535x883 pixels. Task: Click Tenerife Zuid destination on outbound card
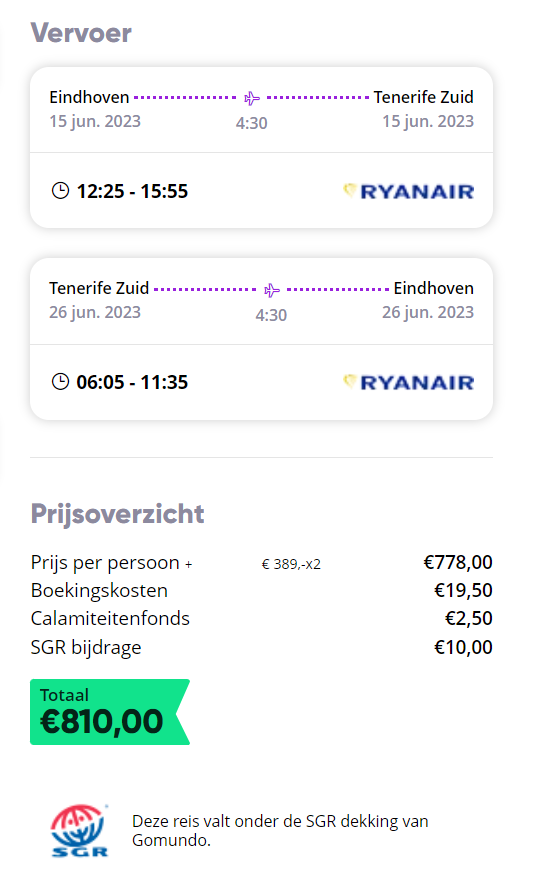click(423, 97)
